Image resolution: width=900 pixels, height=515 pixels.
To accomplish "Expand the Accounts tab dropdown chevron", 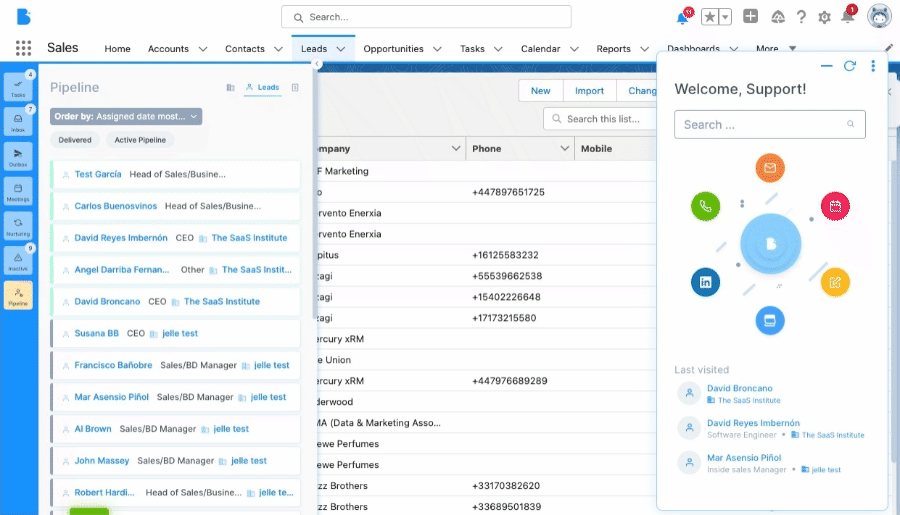I will 203,49.
